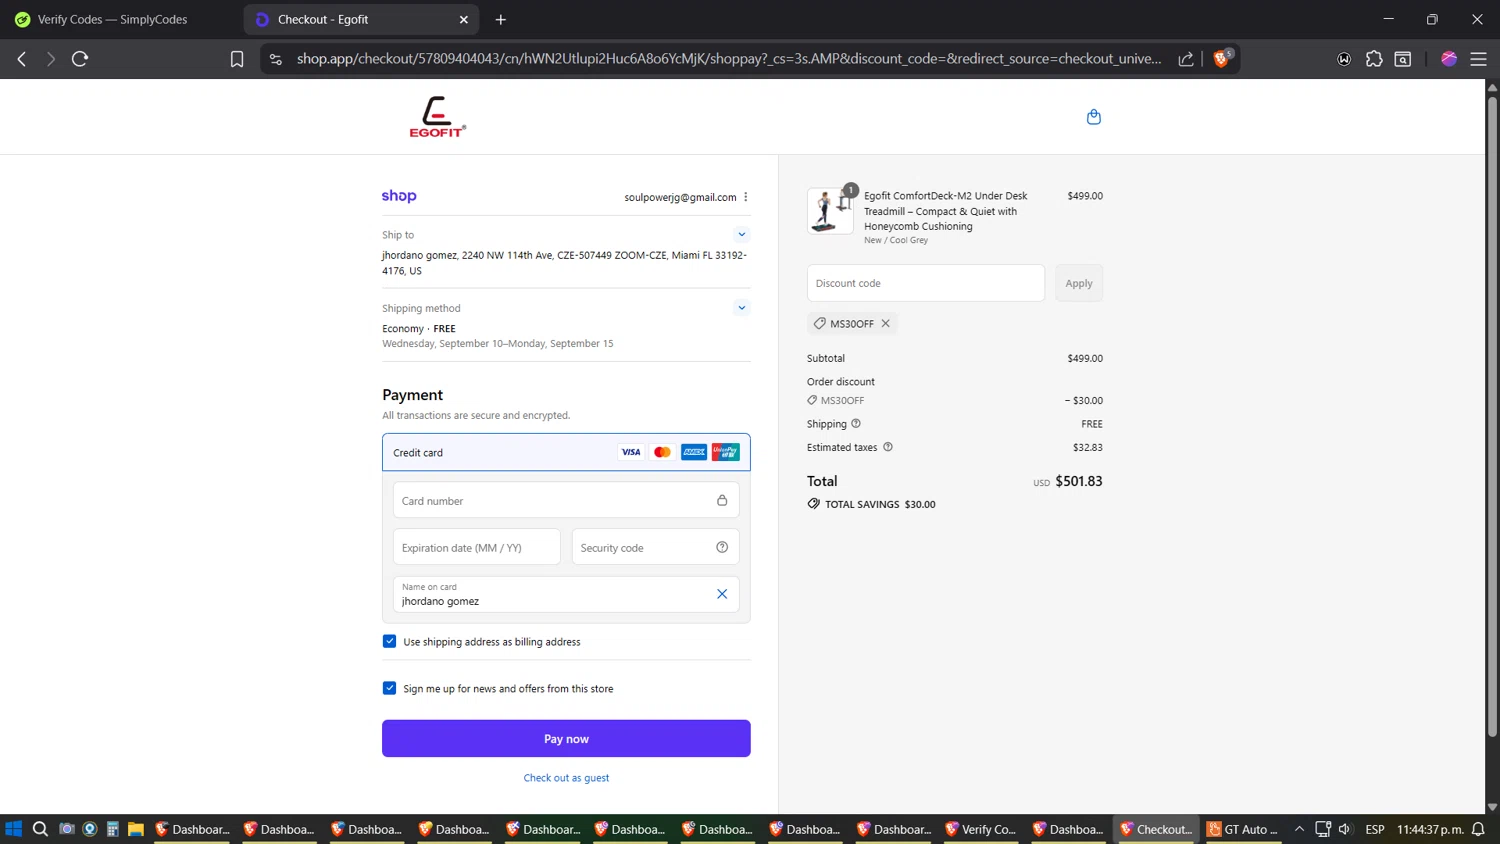1500x844 pixels.
Task: Open Brave Leo AI icon
Action: [x=1449, y=59]
